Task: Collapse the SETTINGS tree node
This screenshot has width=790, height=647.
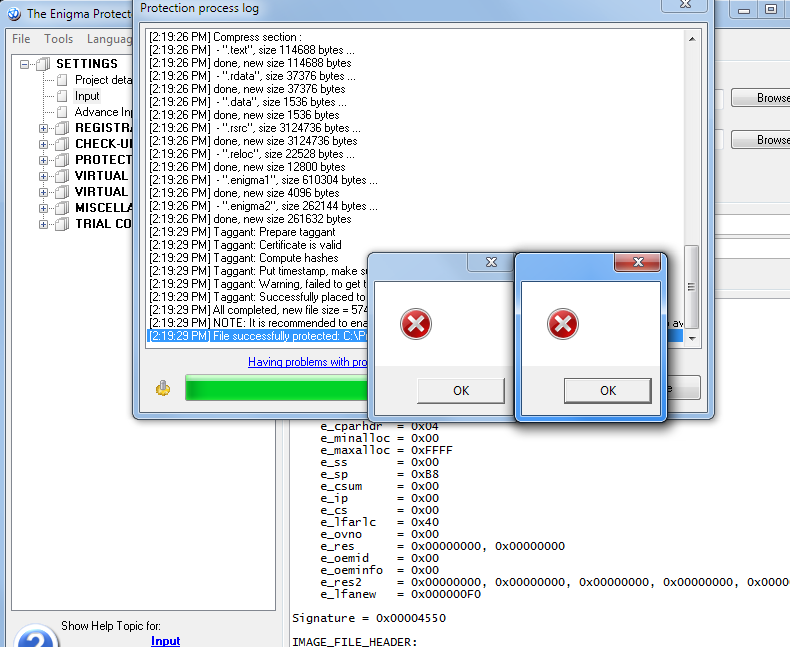Action: 24,64
